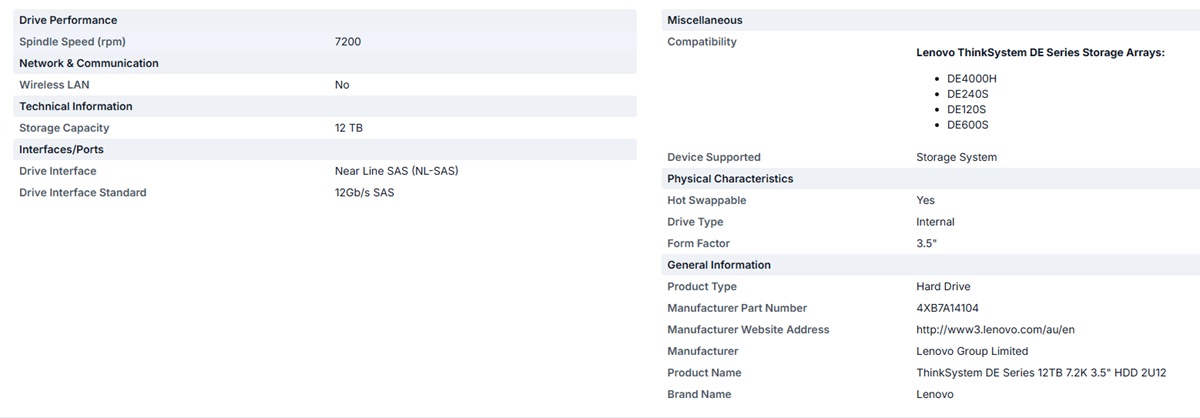Image resolution: width=1200 pixels, height=418 pixels.
Task: Select 'Lenovo ThinkSystem DE Series Storage Arrays:' heading
Action: coord(1041,52)
